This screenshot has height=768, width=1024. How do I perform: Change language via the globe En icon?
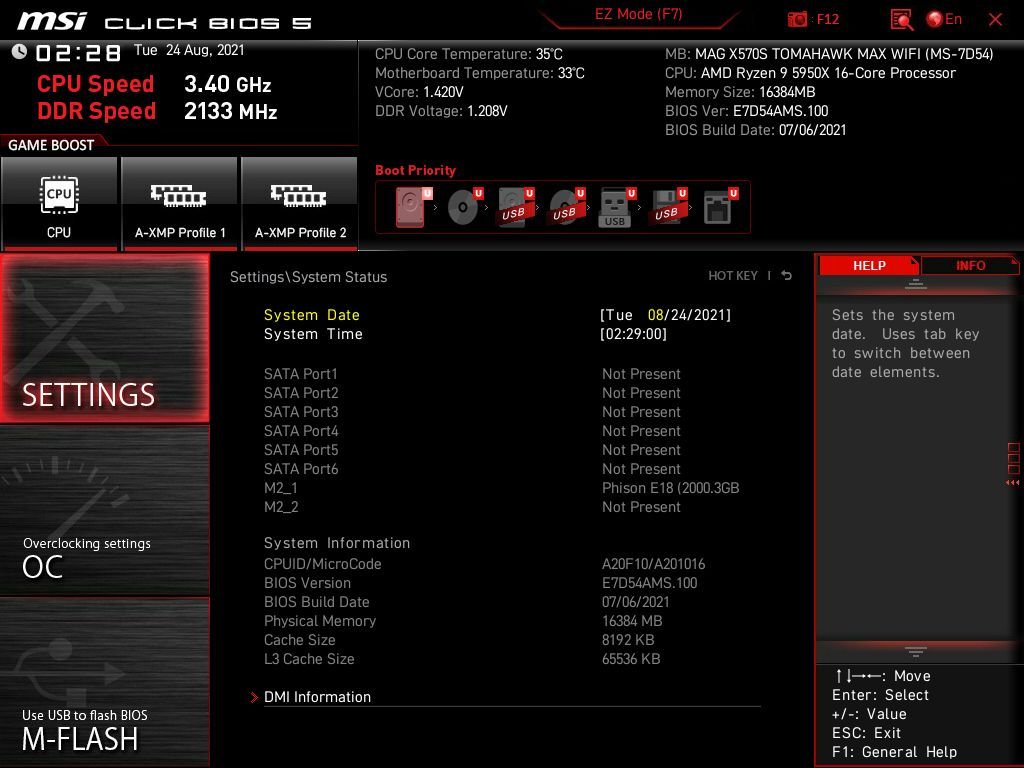(x=944, y=19)
